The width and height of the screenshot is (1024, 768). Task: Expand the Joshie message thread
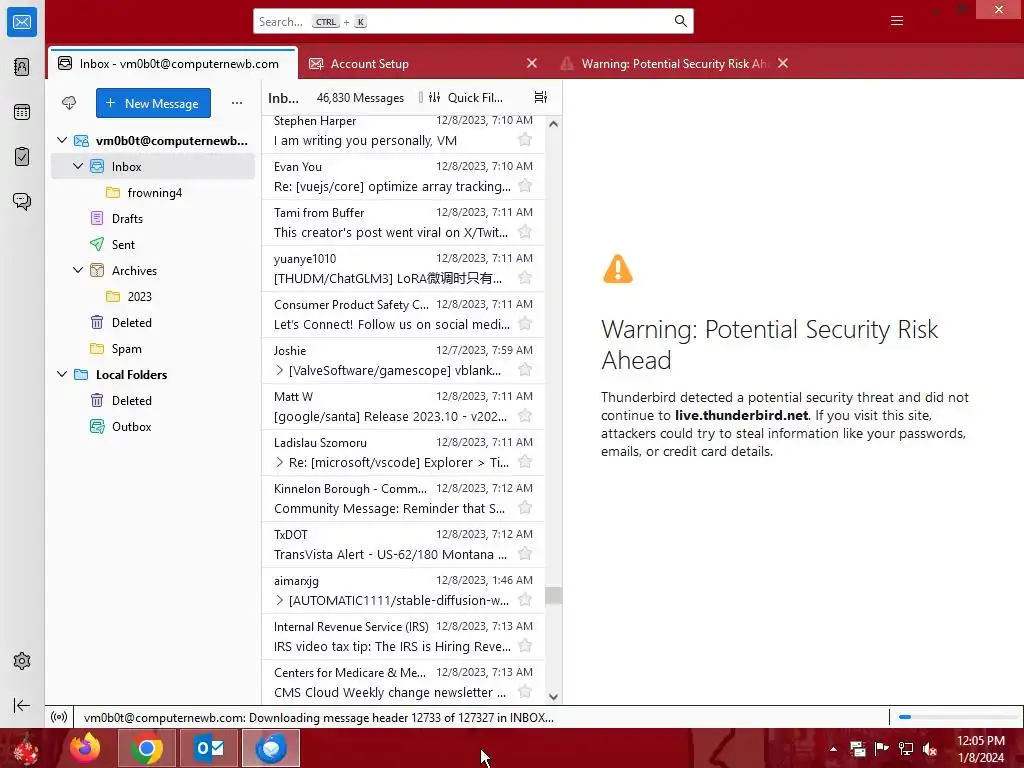[280, 370]
